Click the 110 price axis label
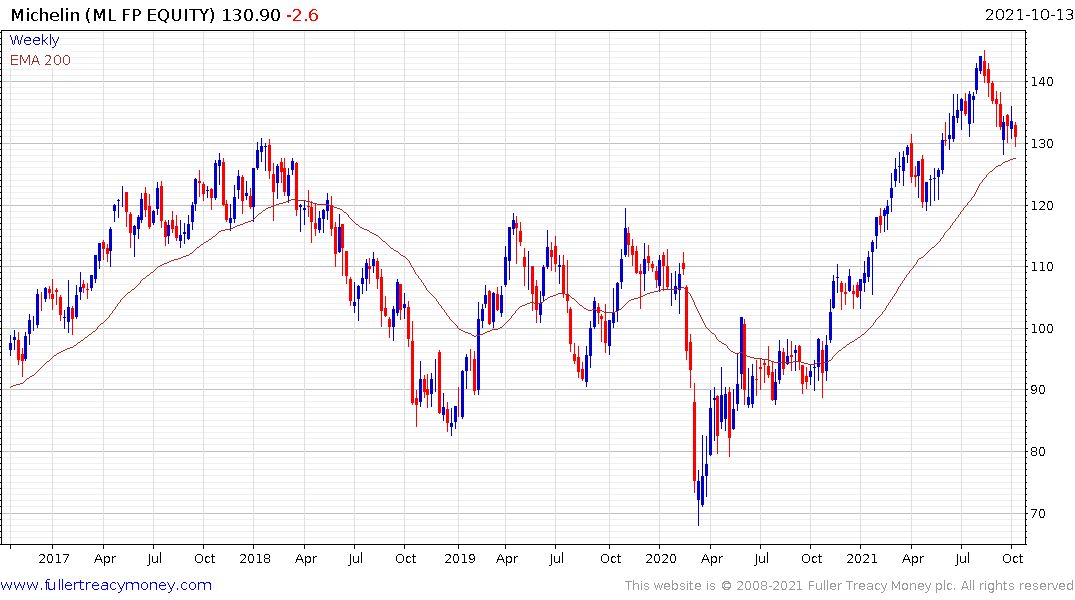 [1041, 267]
